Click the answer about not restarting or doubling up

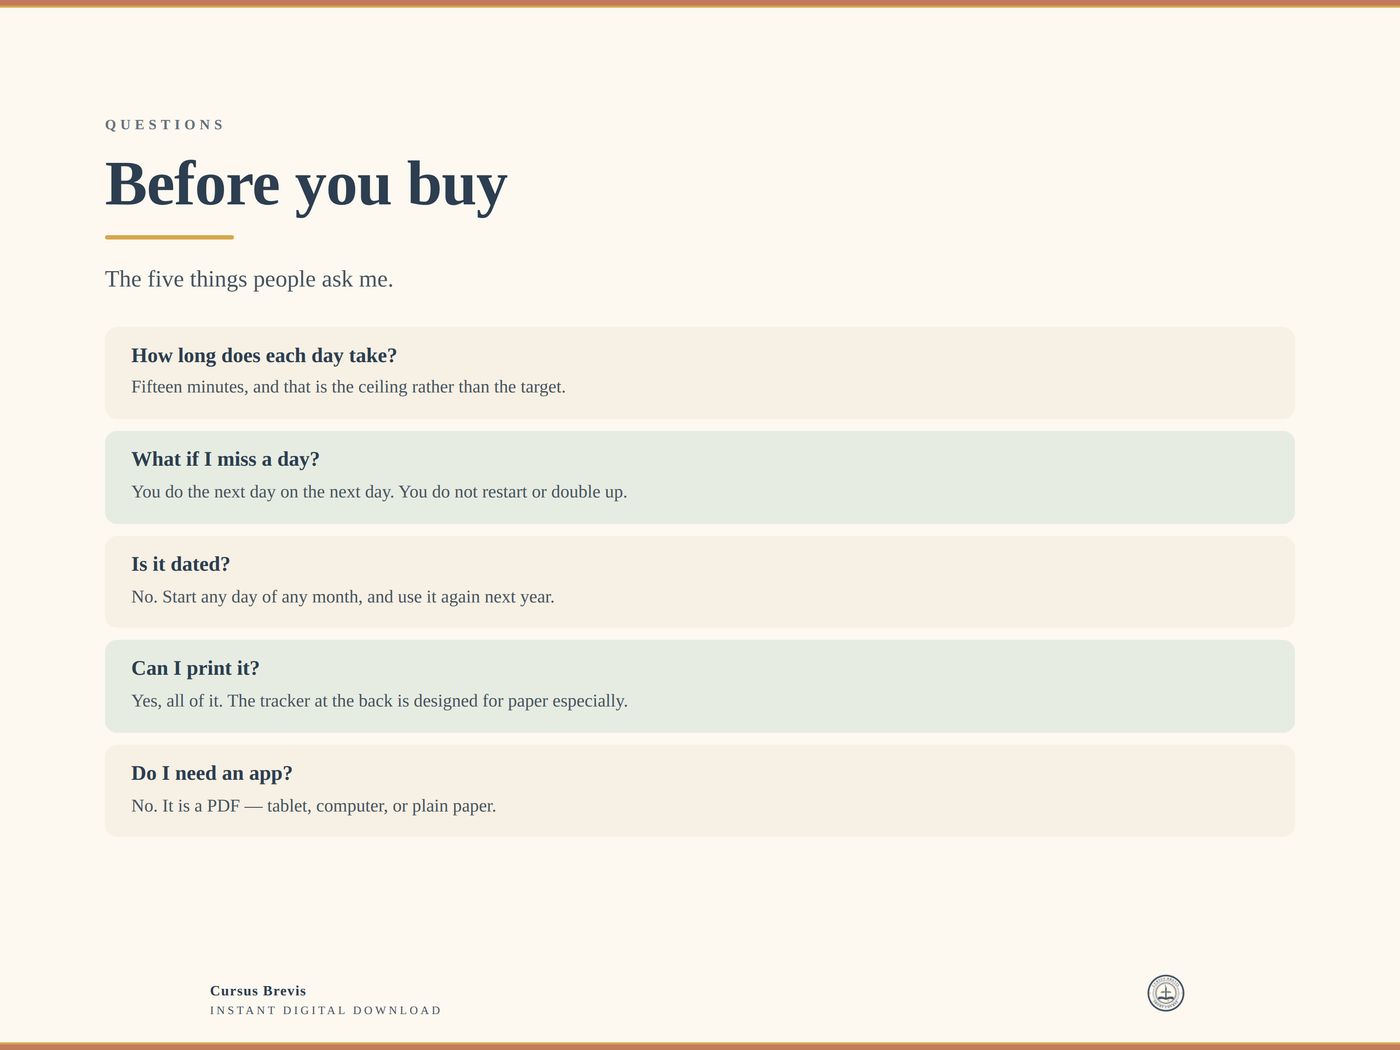379,492
